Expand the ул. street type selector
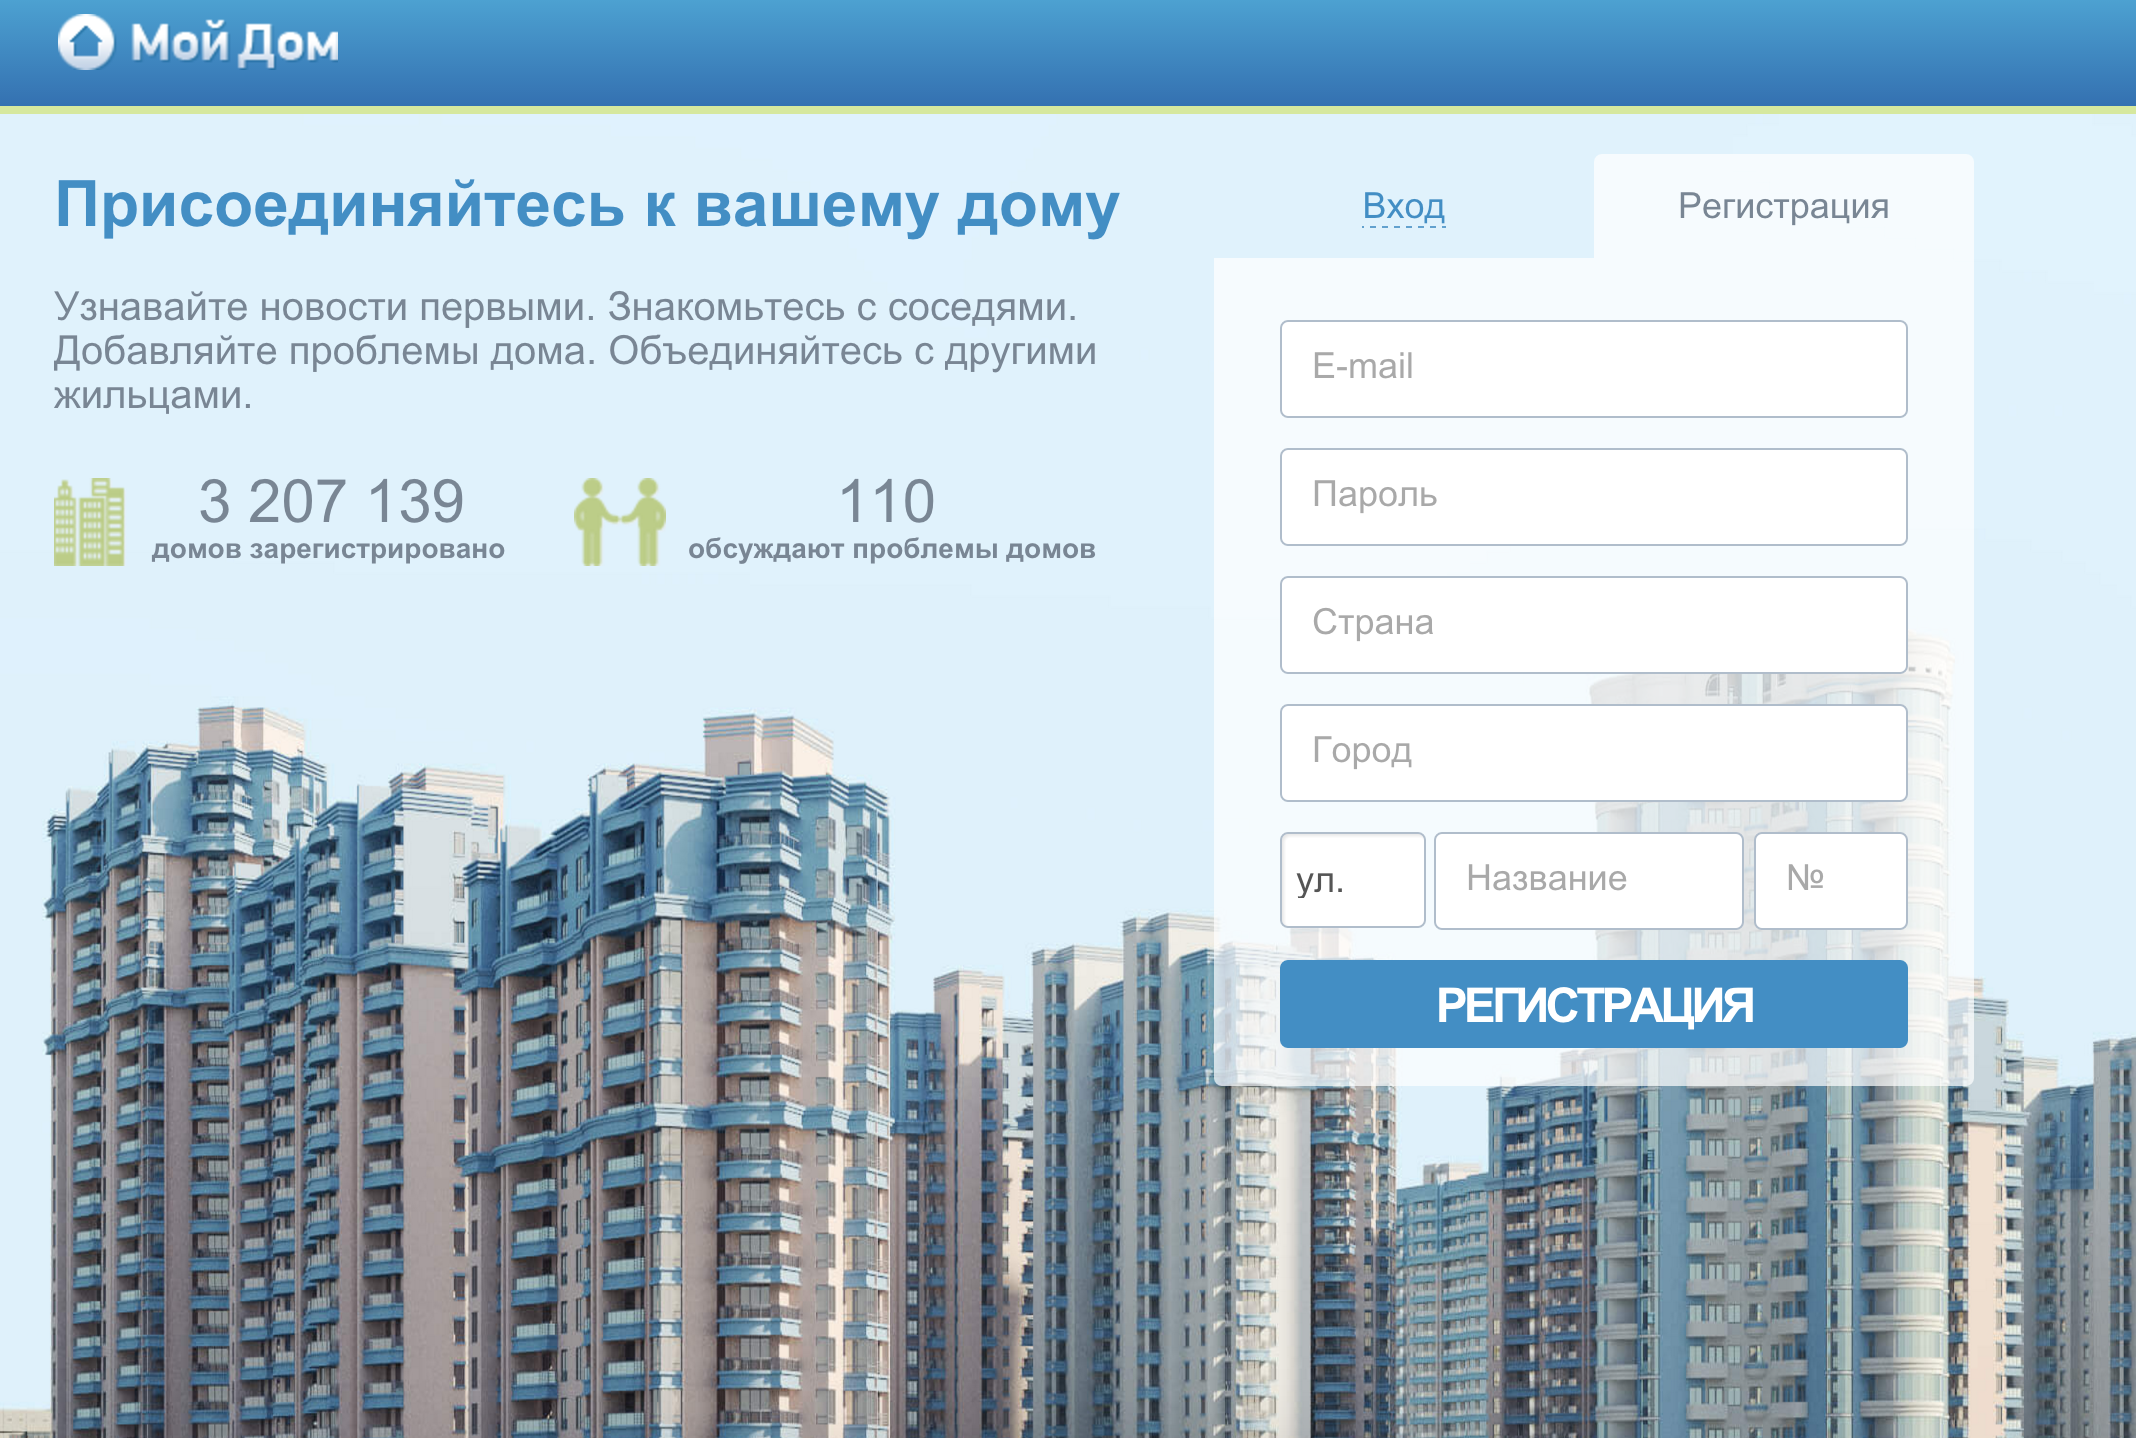 tap(1352, 880)
